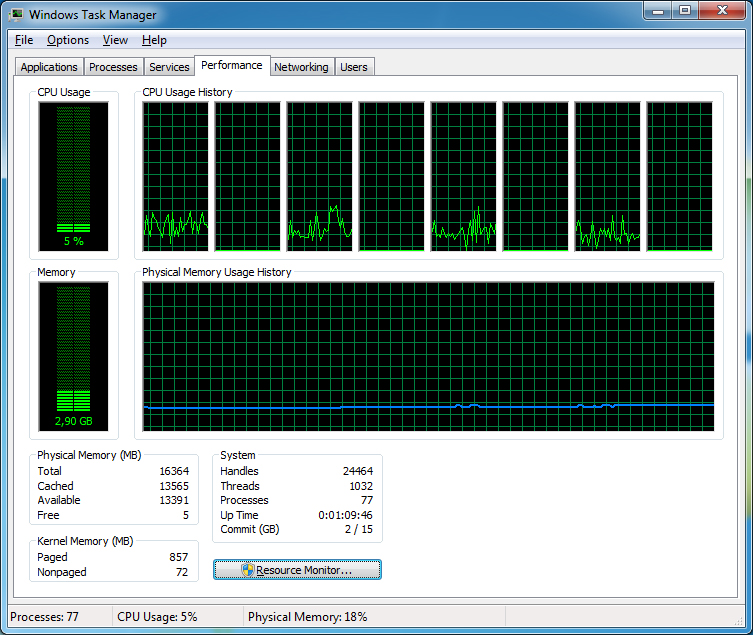Click the Free memory value 5

click(x=186, y=515)
